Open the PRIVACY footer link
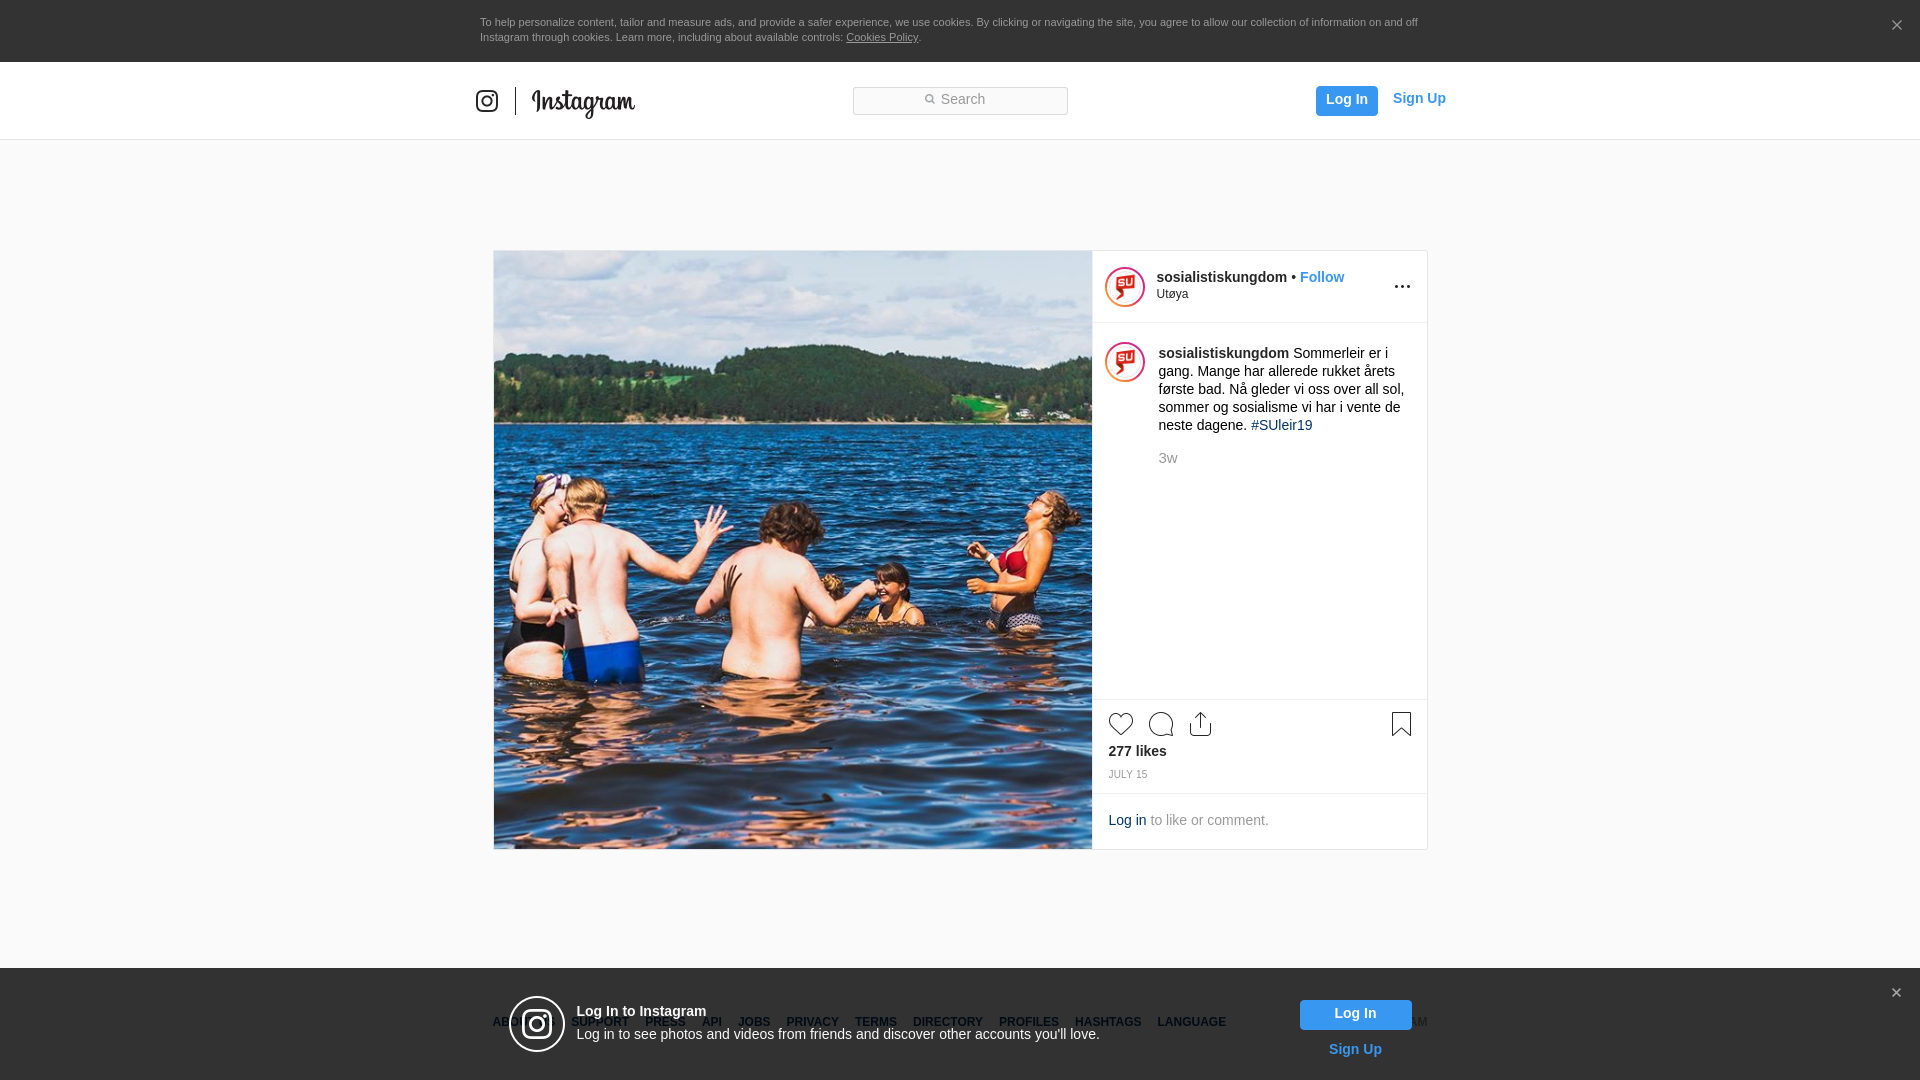Image resolution: width=1920 pixels, height=1080 pixels. point(812,1022)
